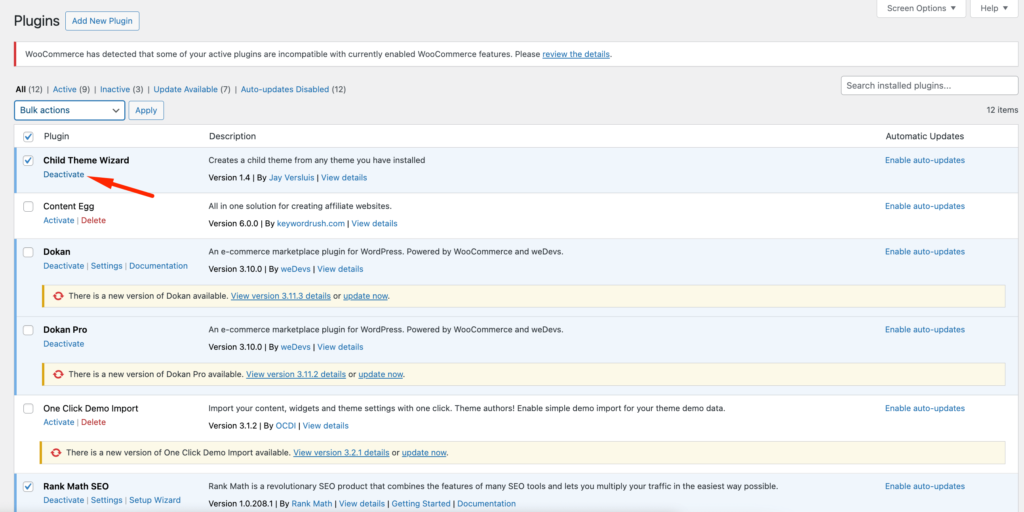Delete One Click Demo Import plugin
Image resolution: width=1024 pixels, height=512 pixels.
click(x=93, y=422)
